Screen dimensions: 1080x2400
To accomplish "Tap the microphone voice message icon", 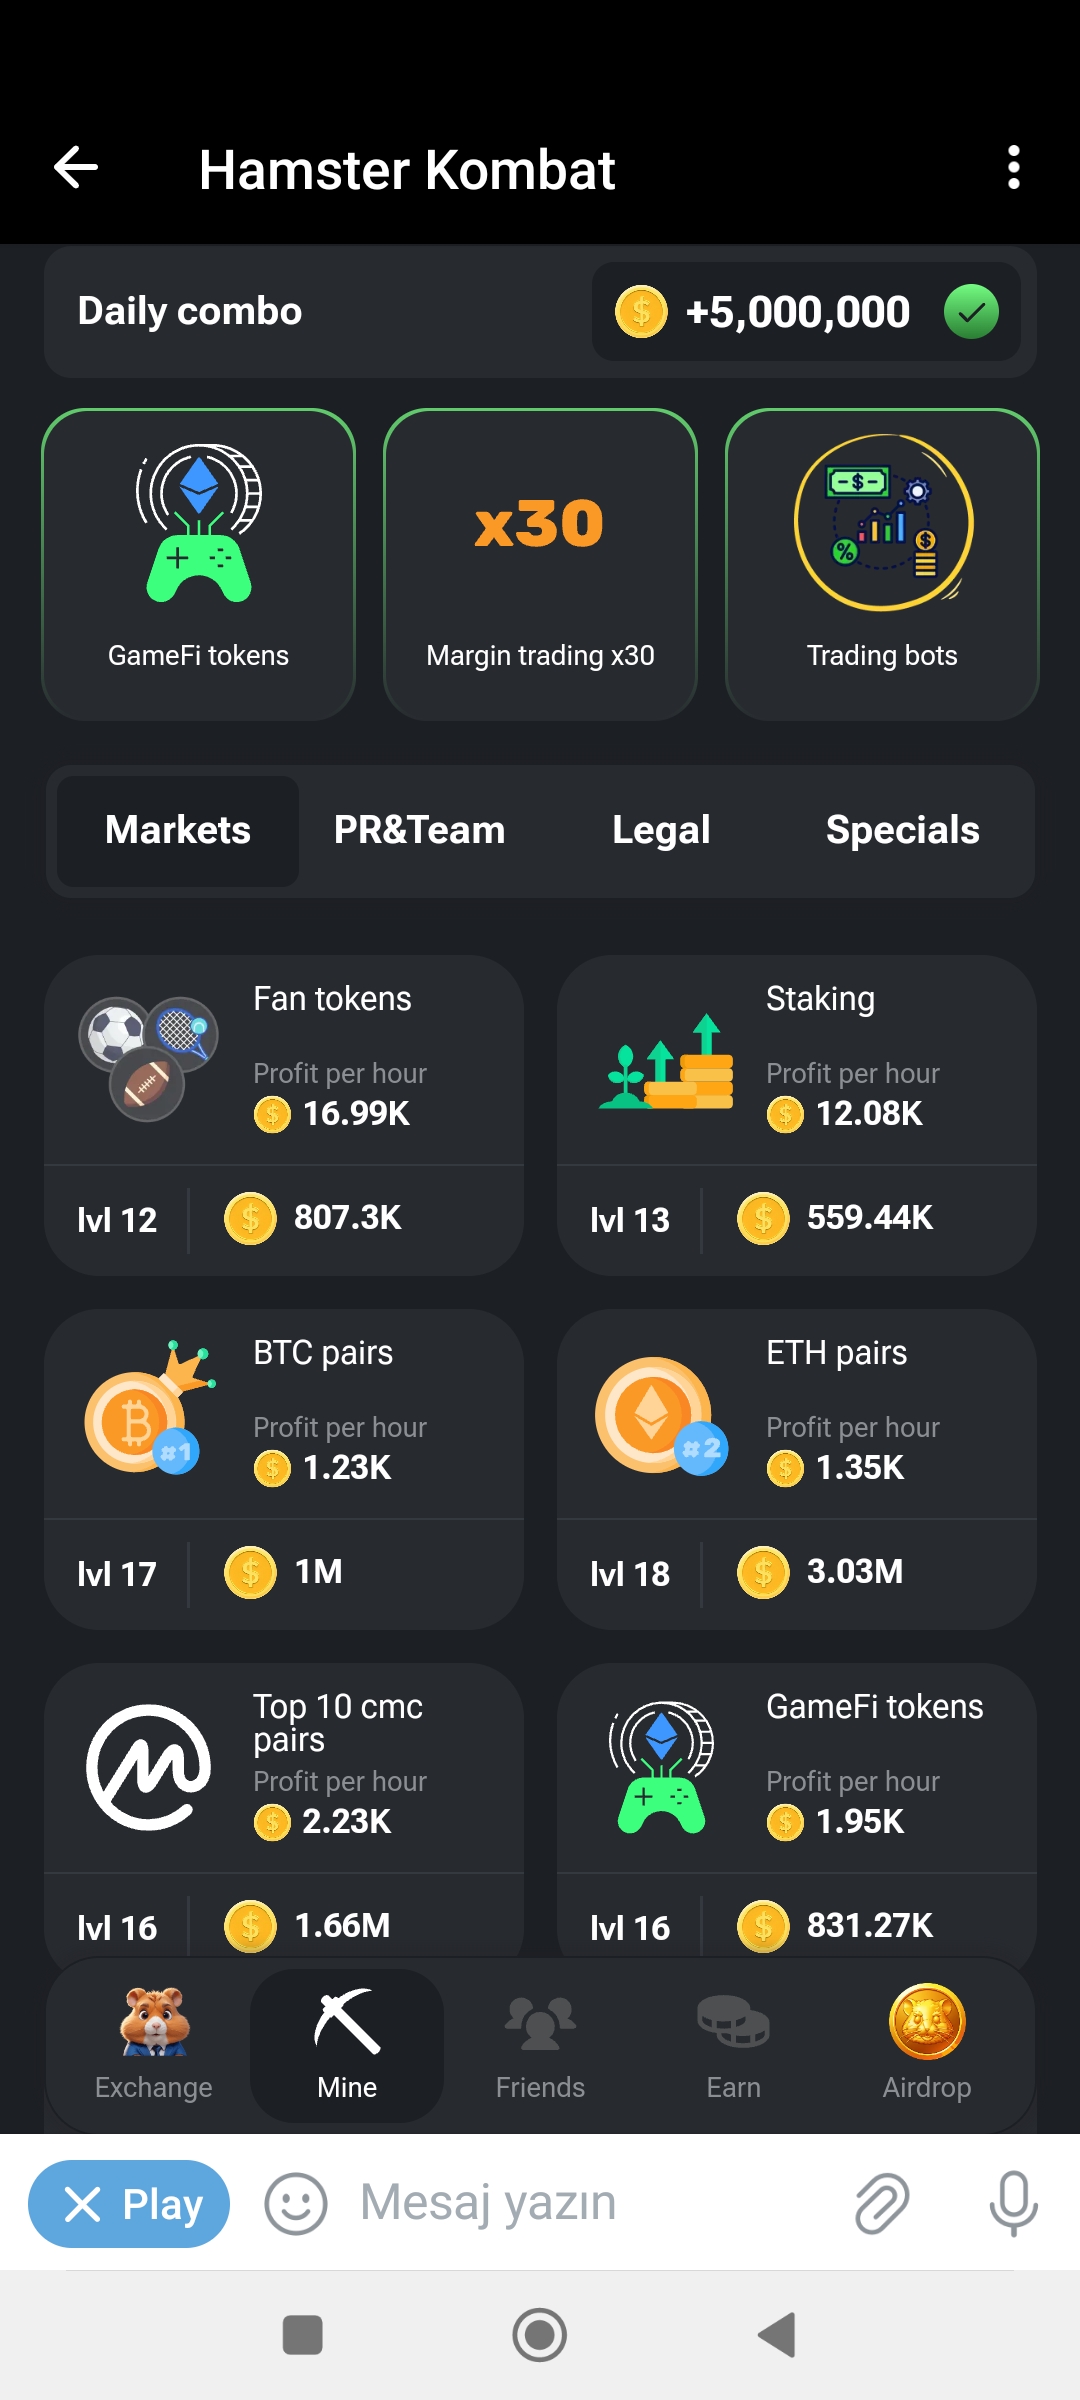I will [1013, 2204].
